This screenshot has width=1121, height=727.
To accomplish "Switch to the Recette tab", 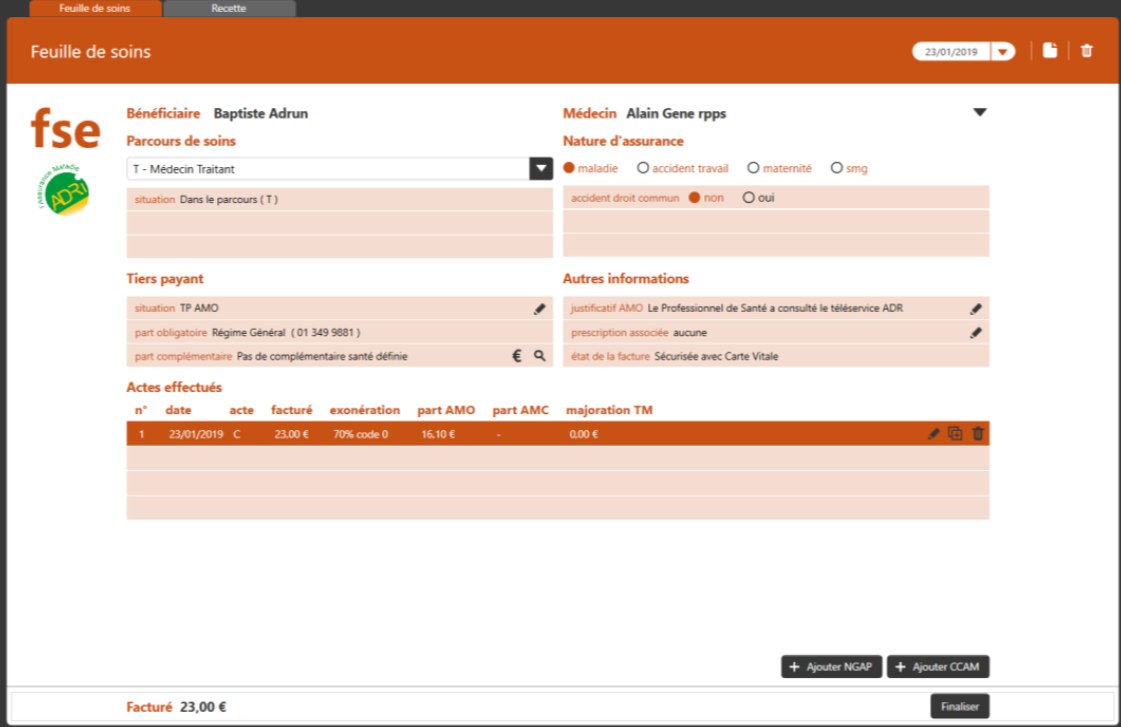I will point(229,8).
